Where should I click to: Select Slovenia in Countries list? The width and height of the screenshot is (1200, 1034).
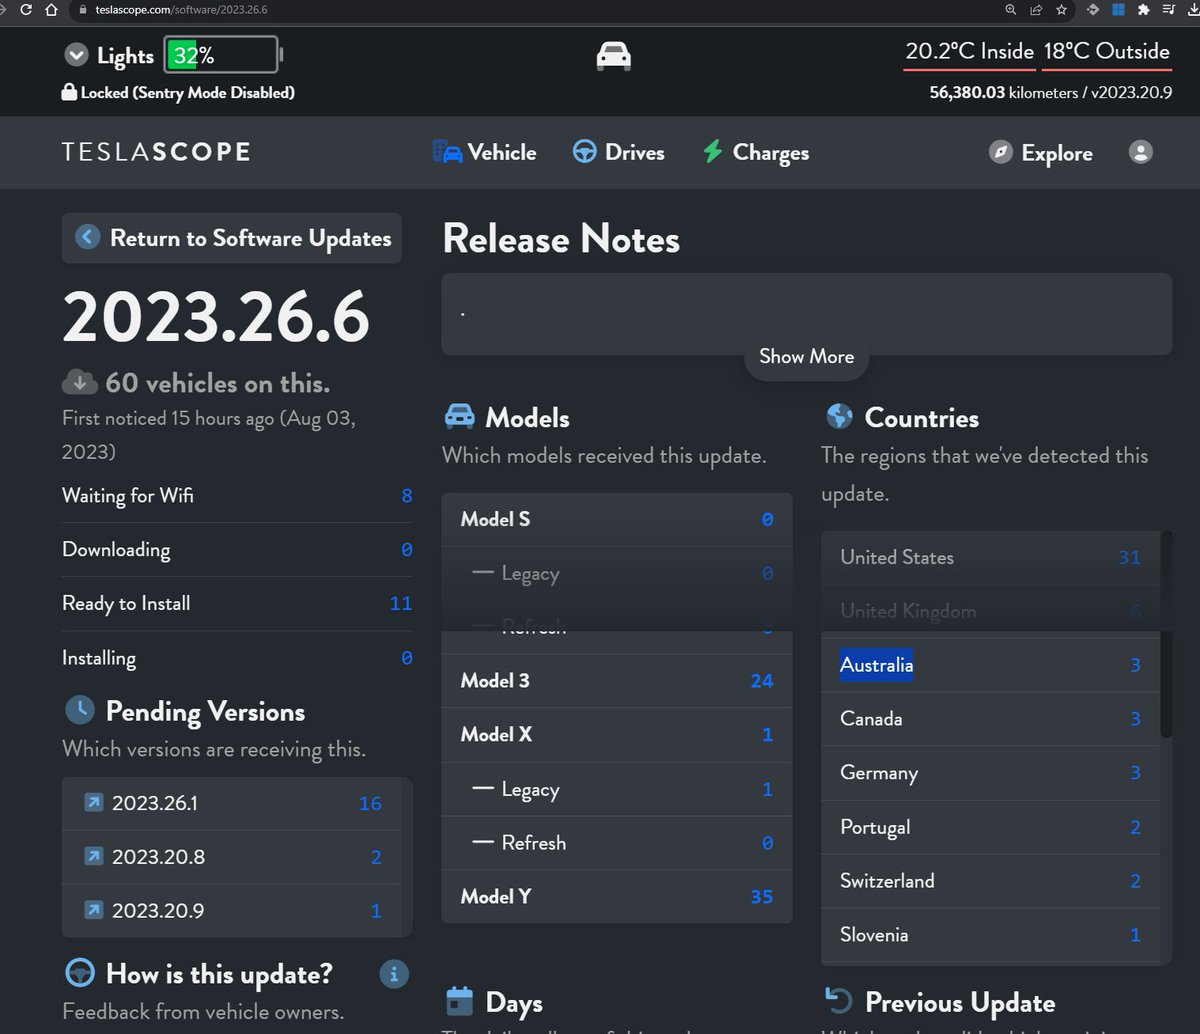click(990, 935)
